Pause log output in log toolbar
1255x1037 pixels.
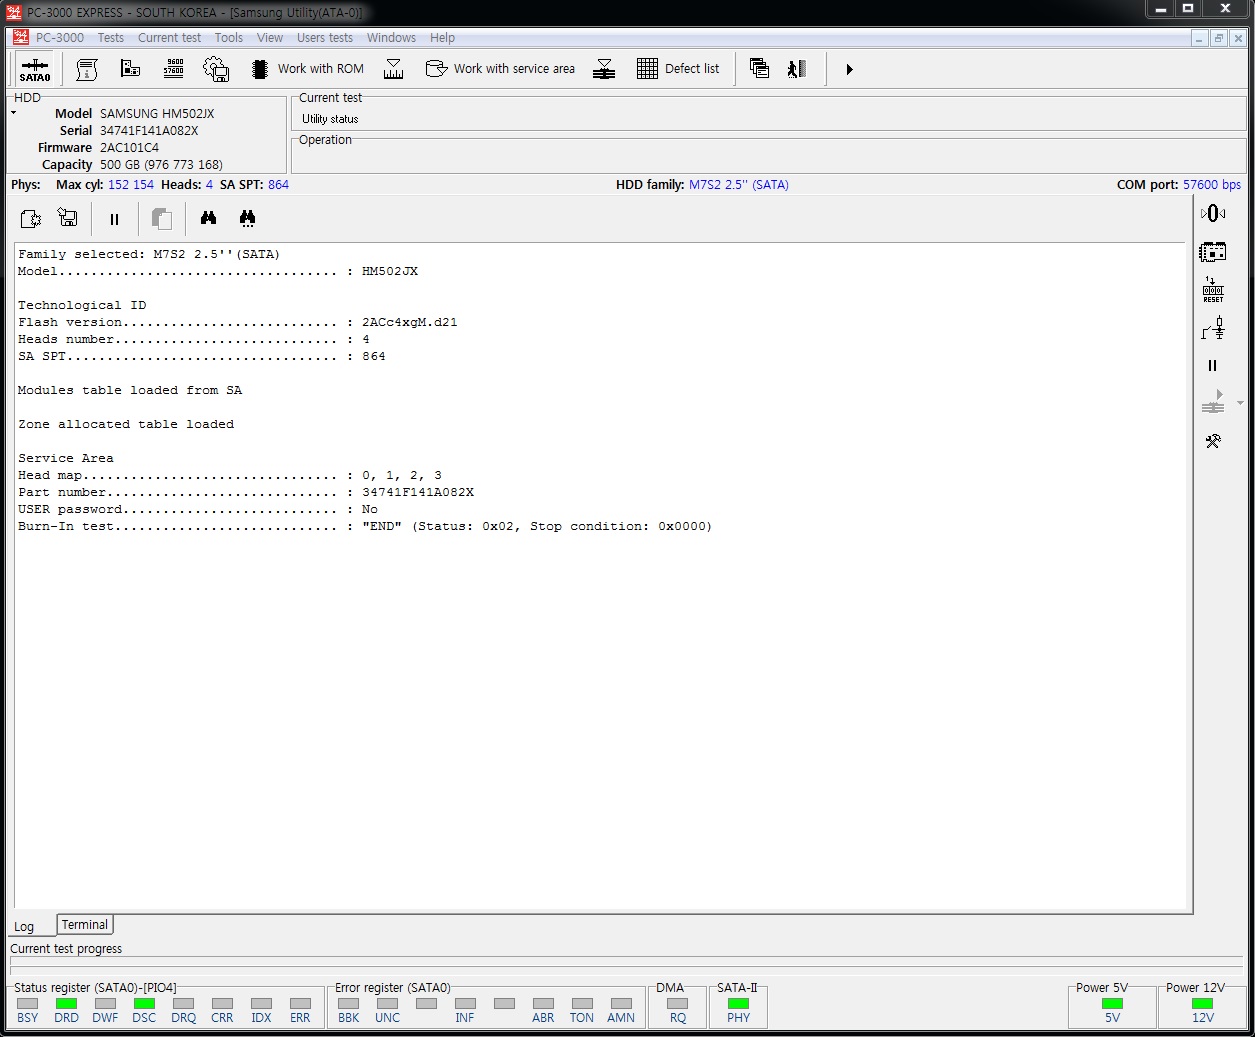[x=114, y=219]
